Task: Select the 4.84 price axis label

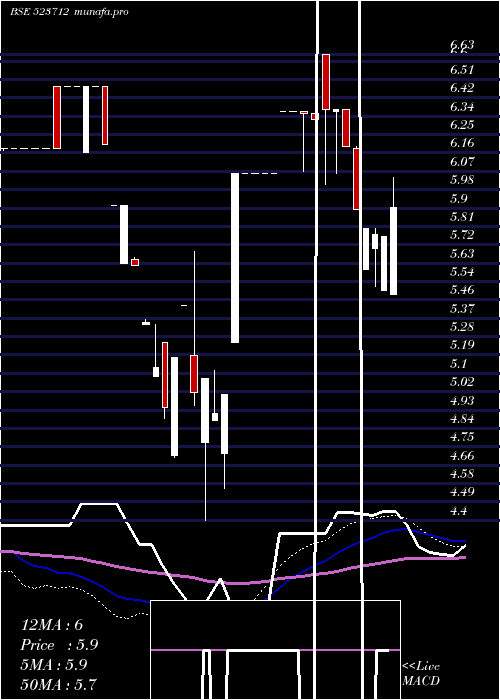Action: point(462,419)
